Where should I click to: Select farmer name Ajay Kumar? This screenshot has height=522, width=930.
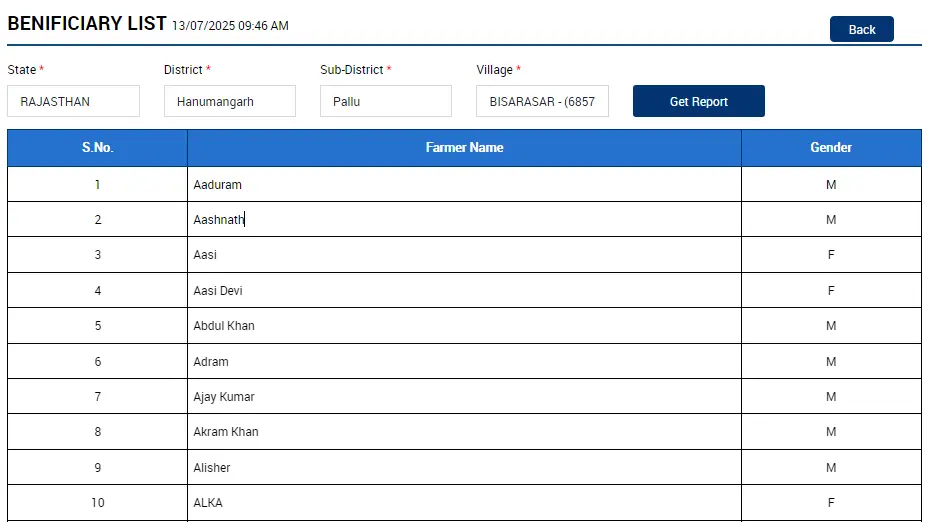coord(224,397)
